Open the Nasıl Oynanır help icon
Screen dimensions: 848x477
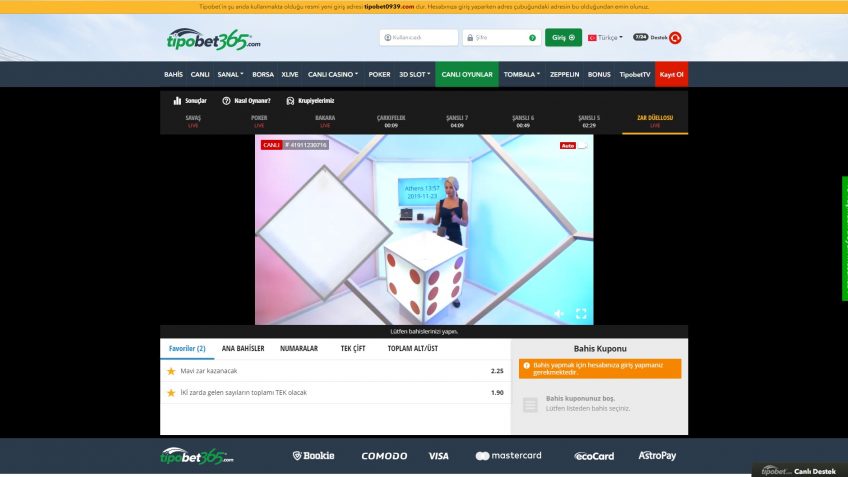click(x=226, y=101)
